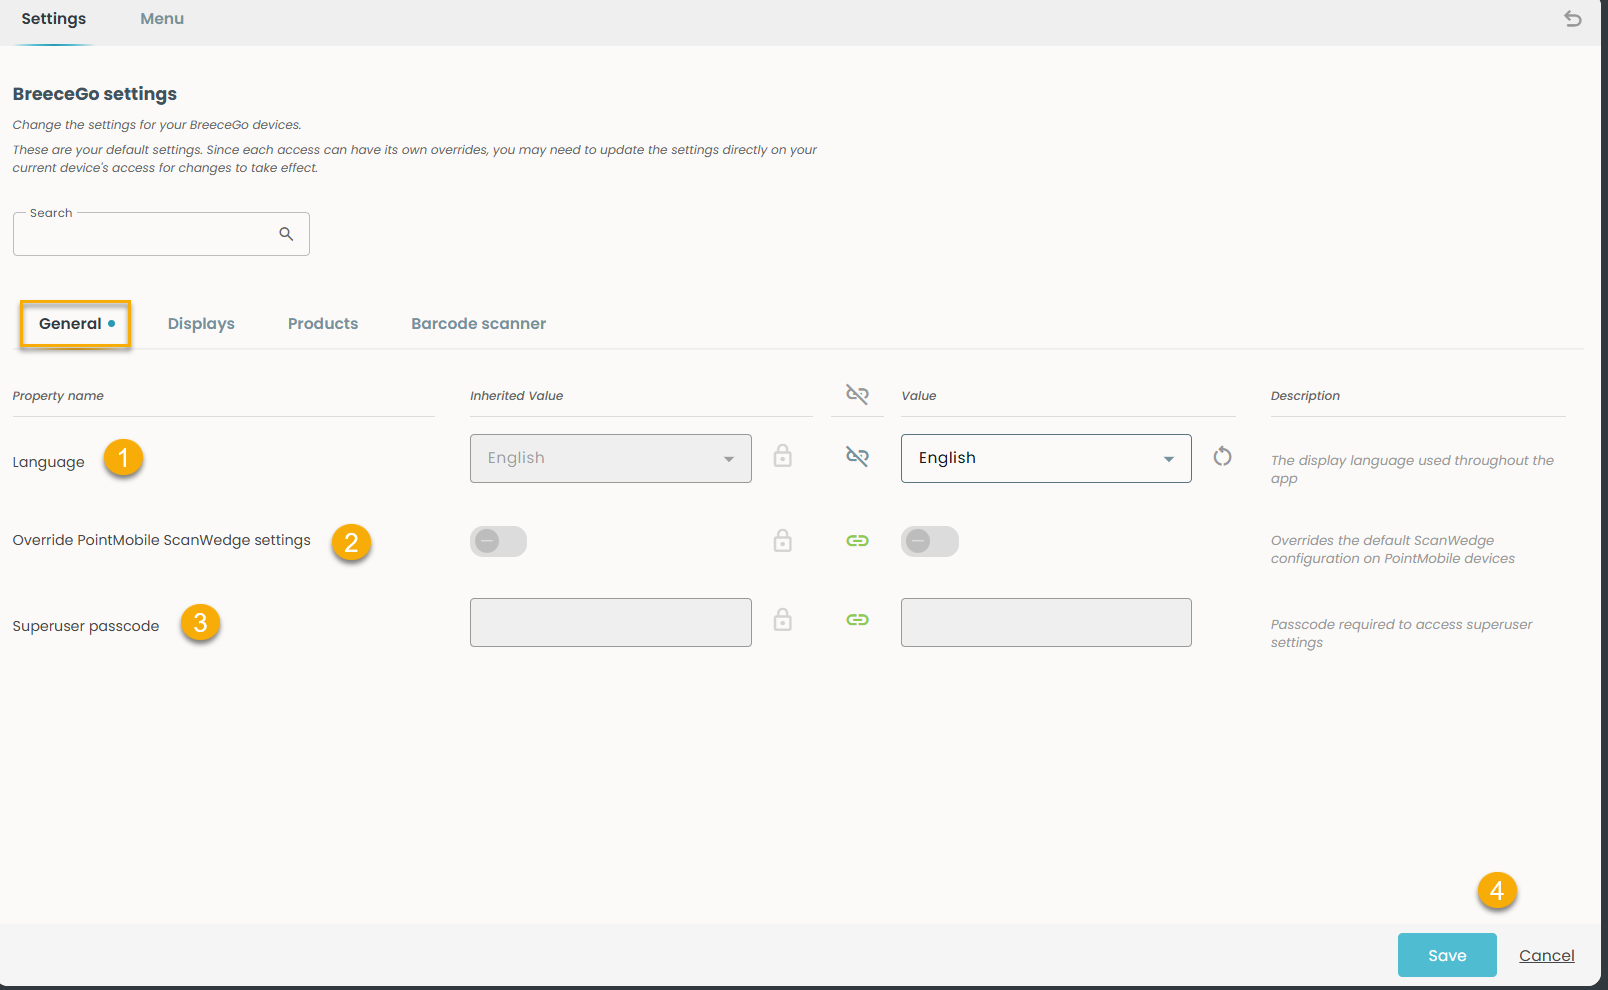
Task: Click the Superuser passcode value field
Action: (x=1046, y=622)
